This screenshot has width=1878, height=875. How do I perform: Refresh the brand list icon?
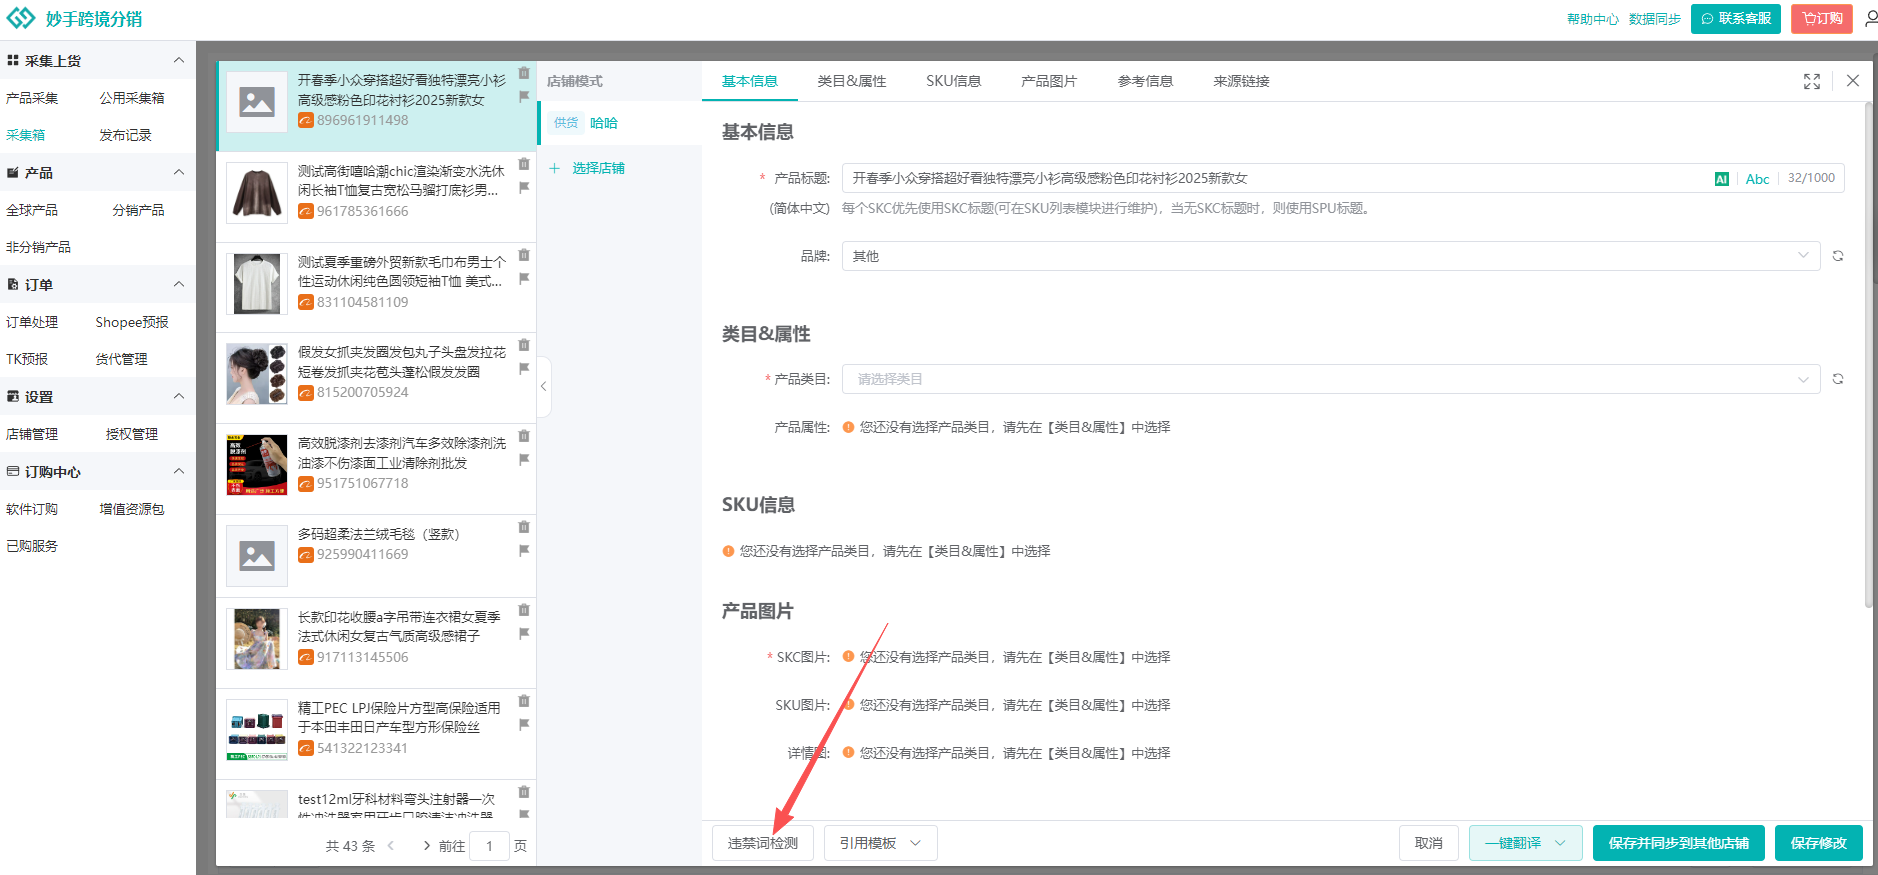coord(1838,256)
